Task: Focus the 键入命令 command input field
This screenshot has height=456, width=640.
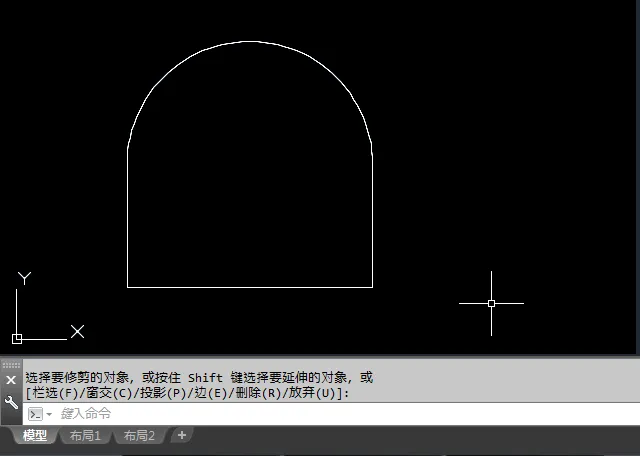Action: point(300,414)
